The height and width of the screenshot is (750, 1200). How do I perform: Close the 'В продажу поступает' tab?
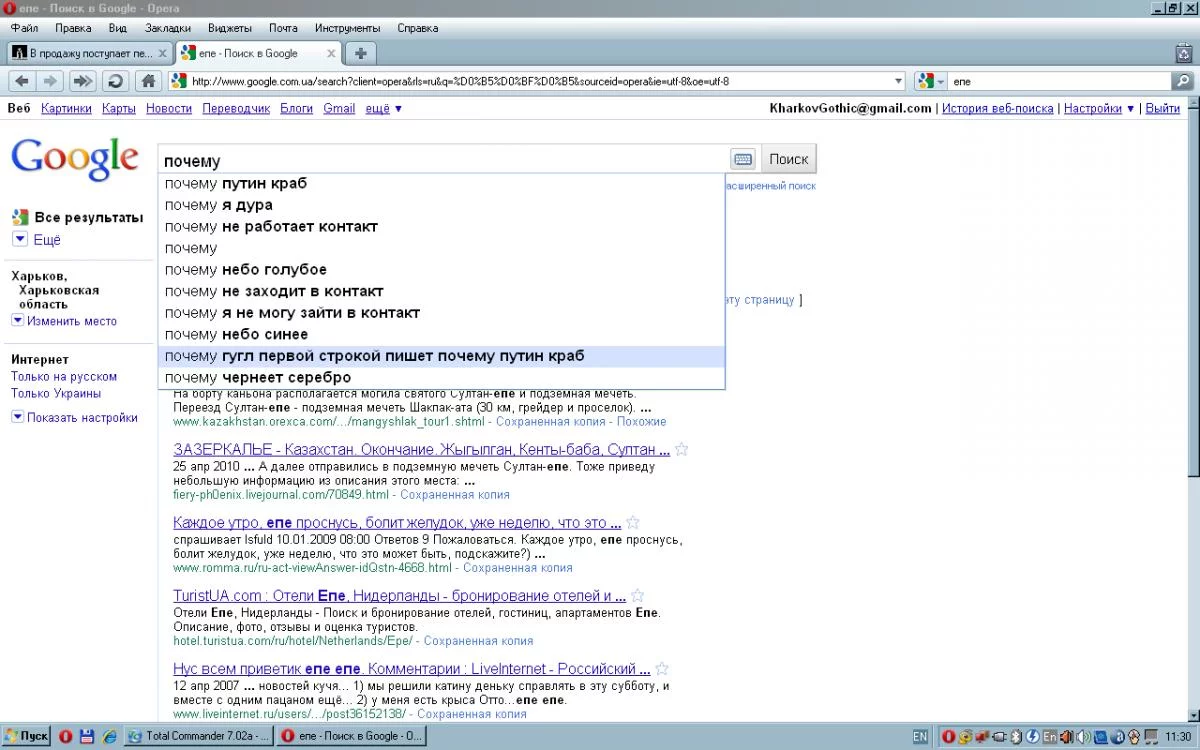[x=163, y=53]
